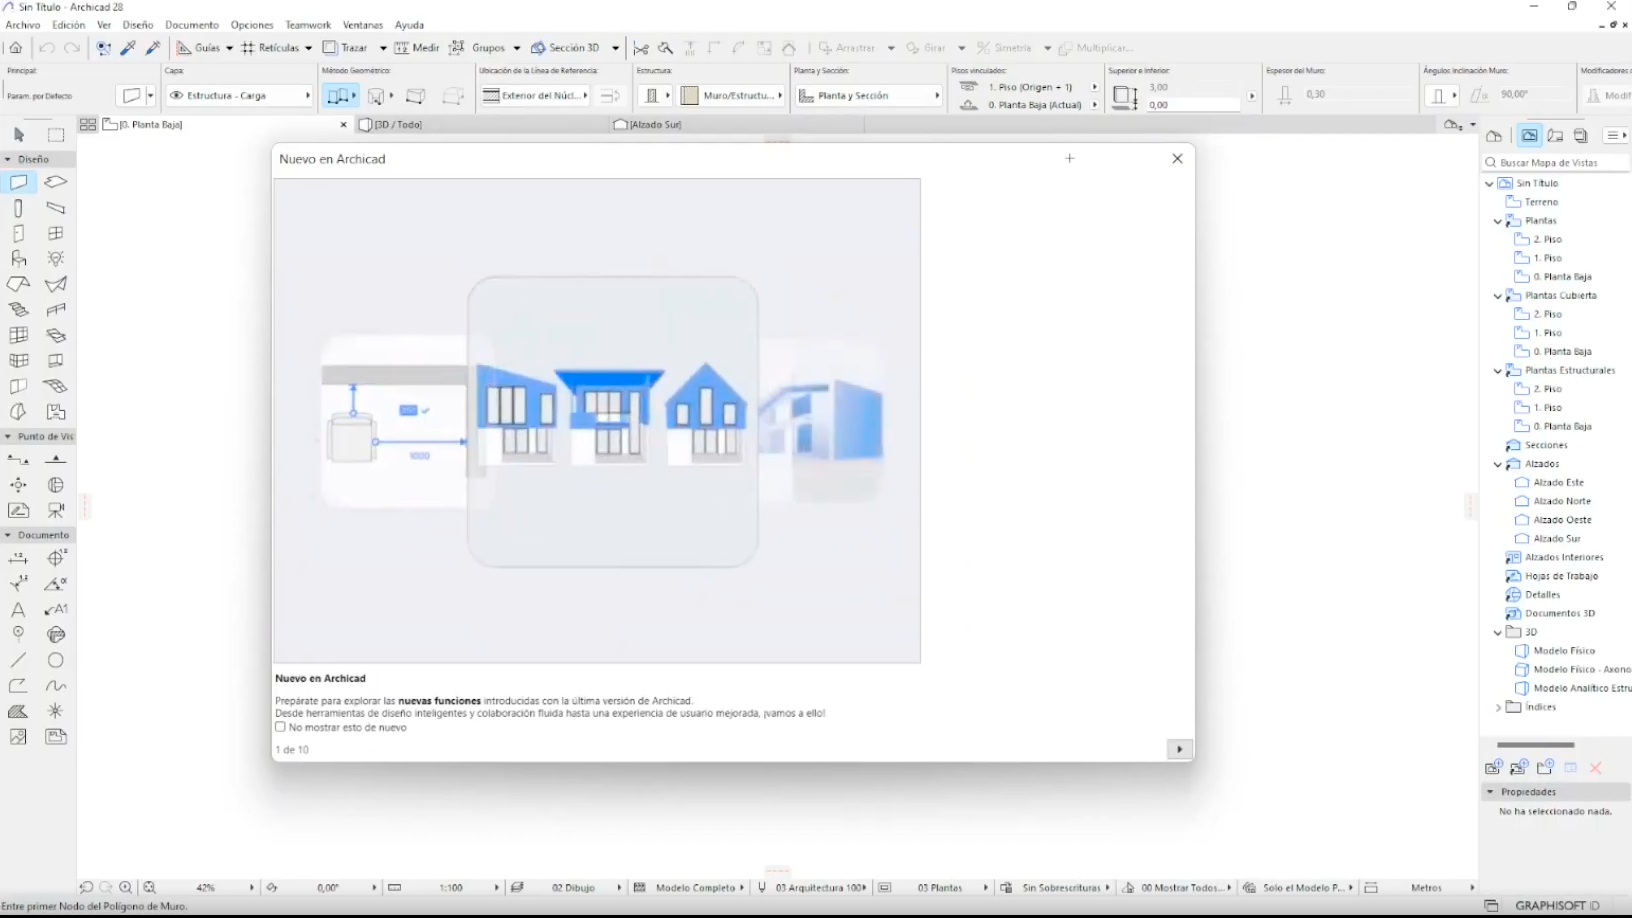Choose the Circle drawing tool

click(56, 660)
